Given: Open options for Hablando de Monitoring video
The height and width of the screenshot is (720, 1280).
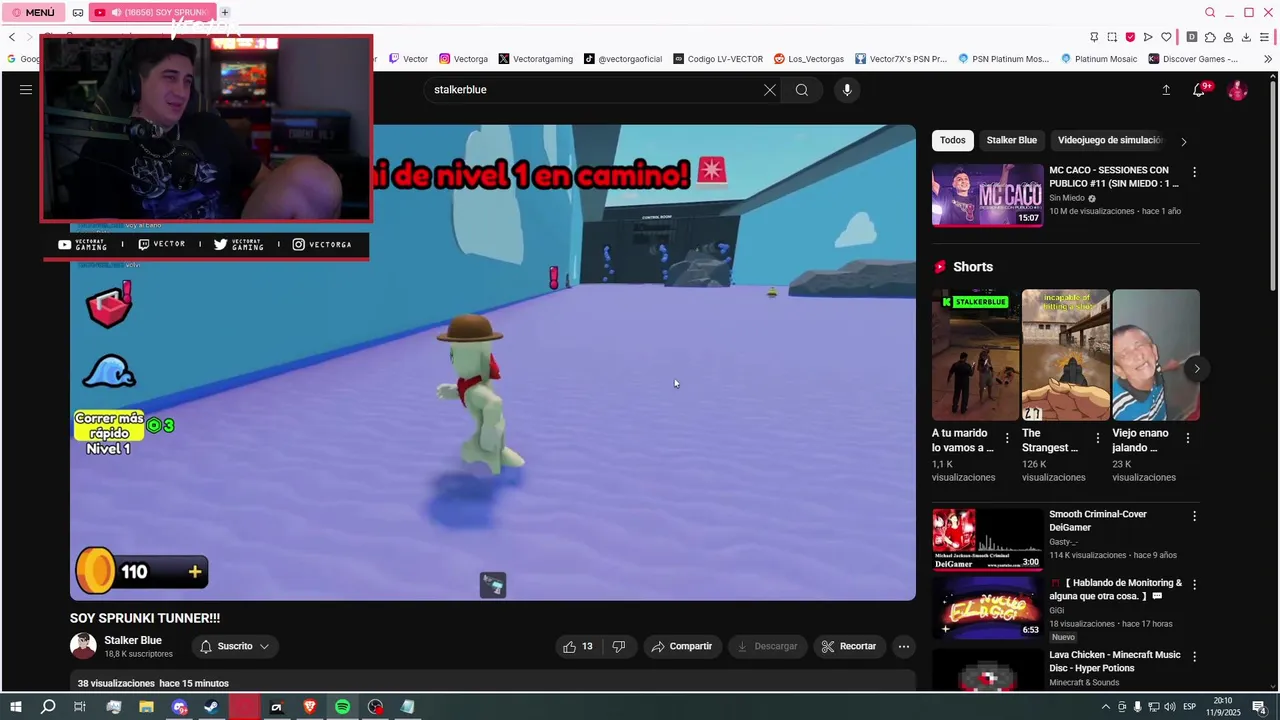Looking at the screenshot, I should tap(1194, 584).
